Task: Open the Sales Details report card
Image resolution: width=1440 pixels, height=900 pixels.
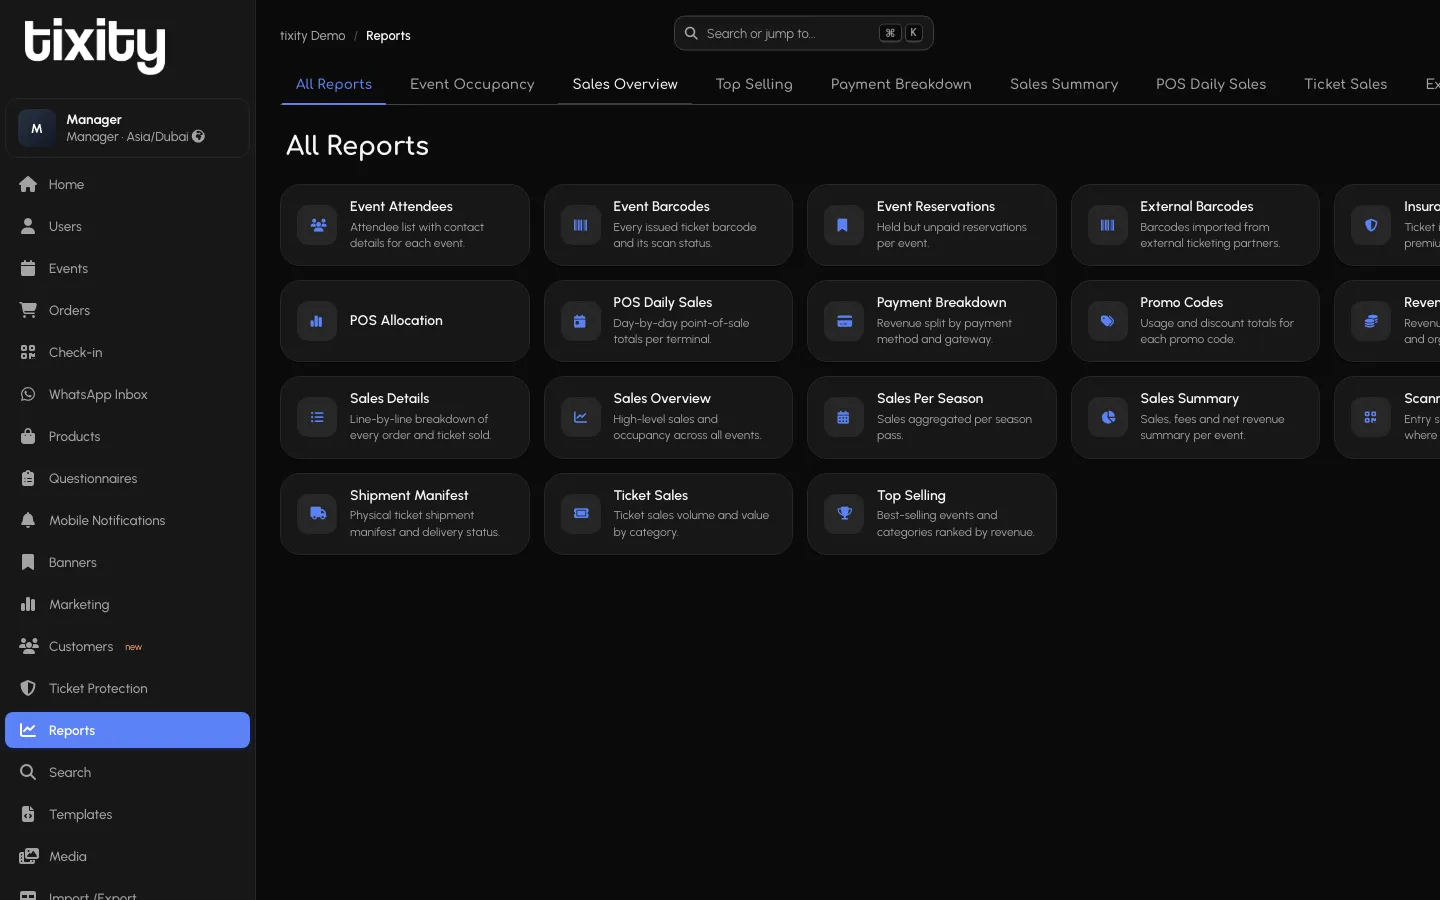Action: tap(405, 417)
